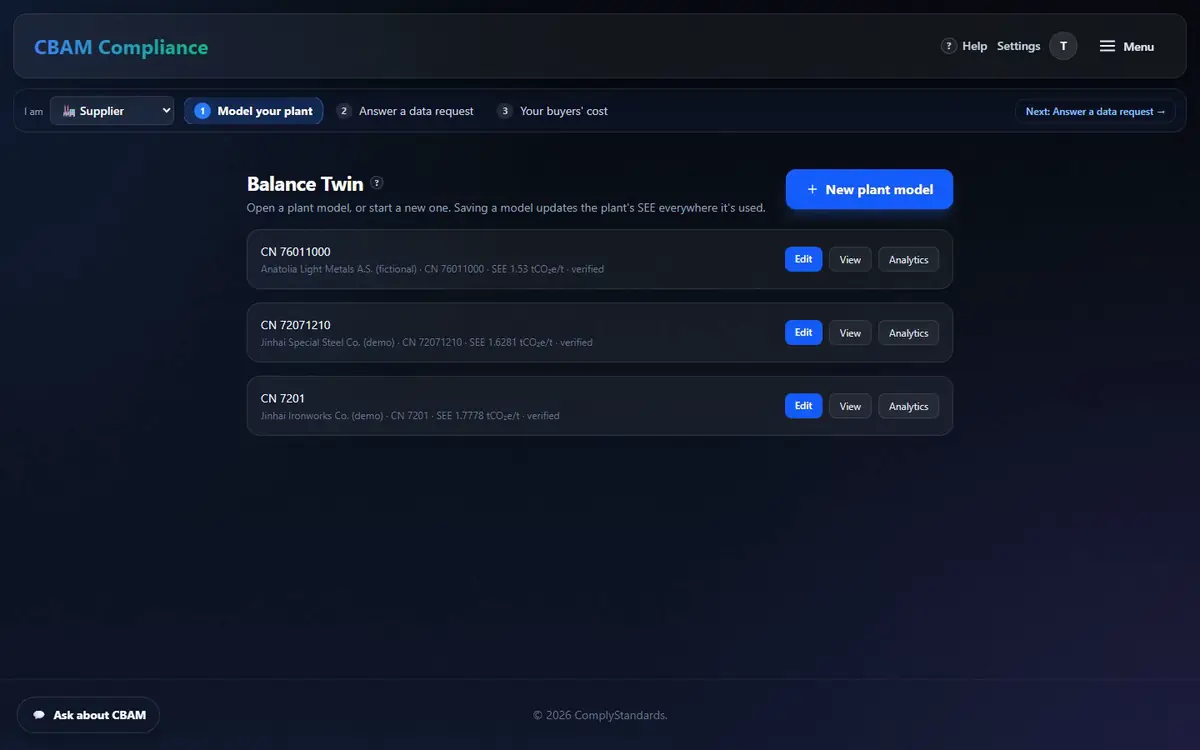Click the Anatolia Light Metals A.S. description
This screenshot has height=750, width=1200.
click(432, 269)
